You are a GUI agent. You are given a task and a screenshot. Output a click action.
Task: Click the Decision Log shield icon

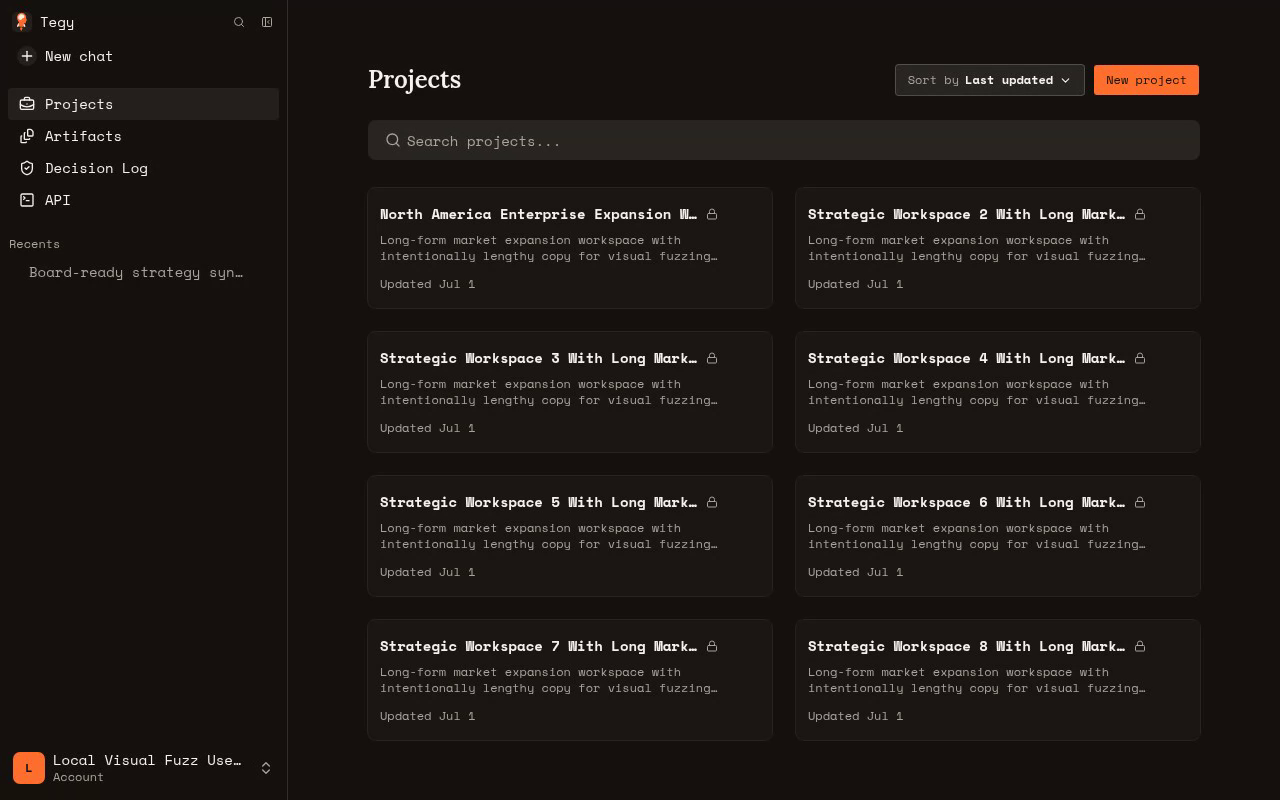27,168
